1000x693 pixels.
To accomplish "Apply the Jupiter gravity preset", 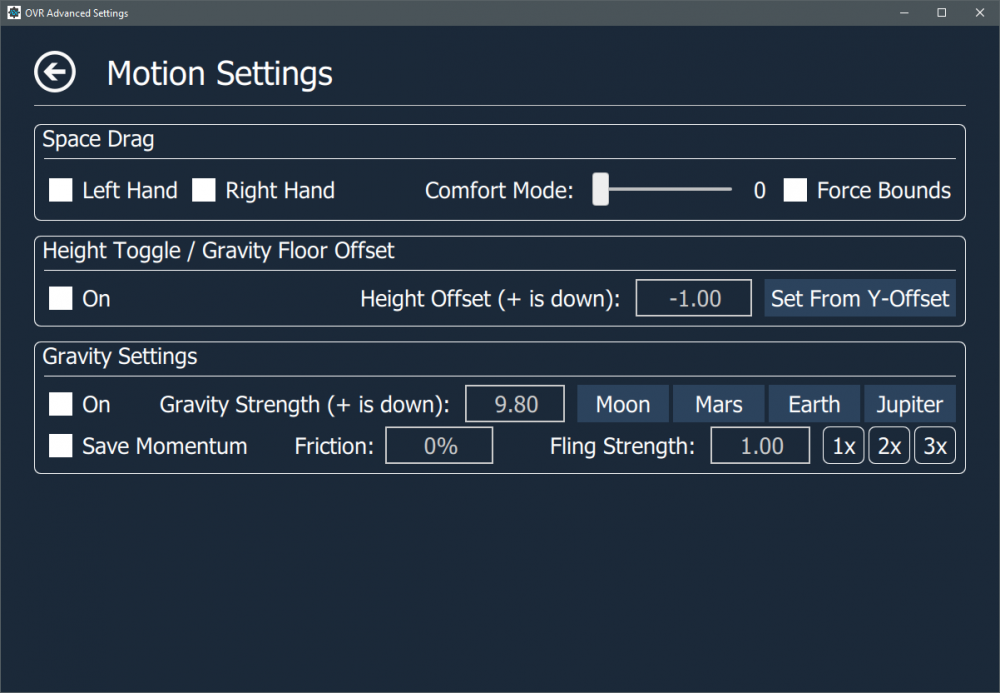I will (910, 404).
